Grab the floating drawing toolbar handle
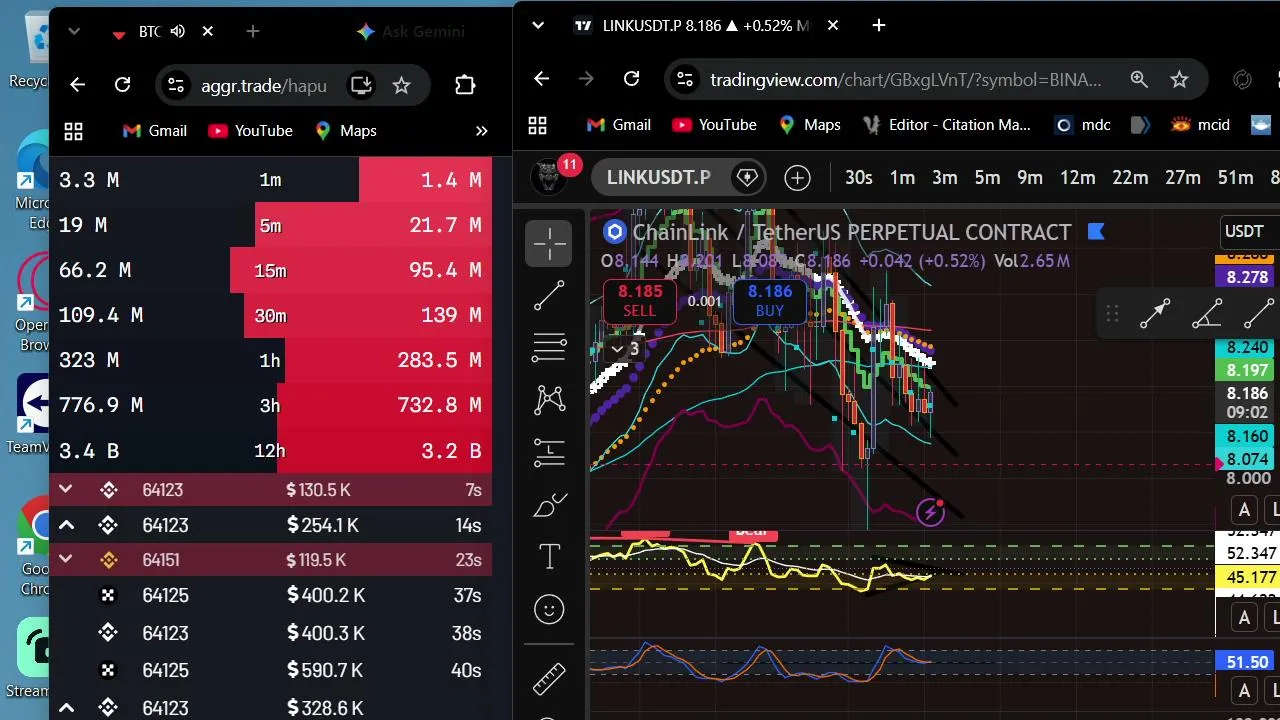1280x720 pixels. point(1112,314)
